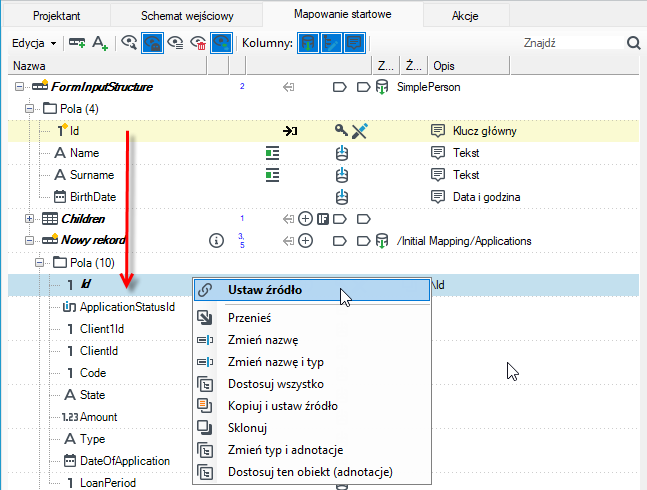Click the add text field 'A+' icon
The width and height of the screenshot is (647, 490).
pos(100,43)
